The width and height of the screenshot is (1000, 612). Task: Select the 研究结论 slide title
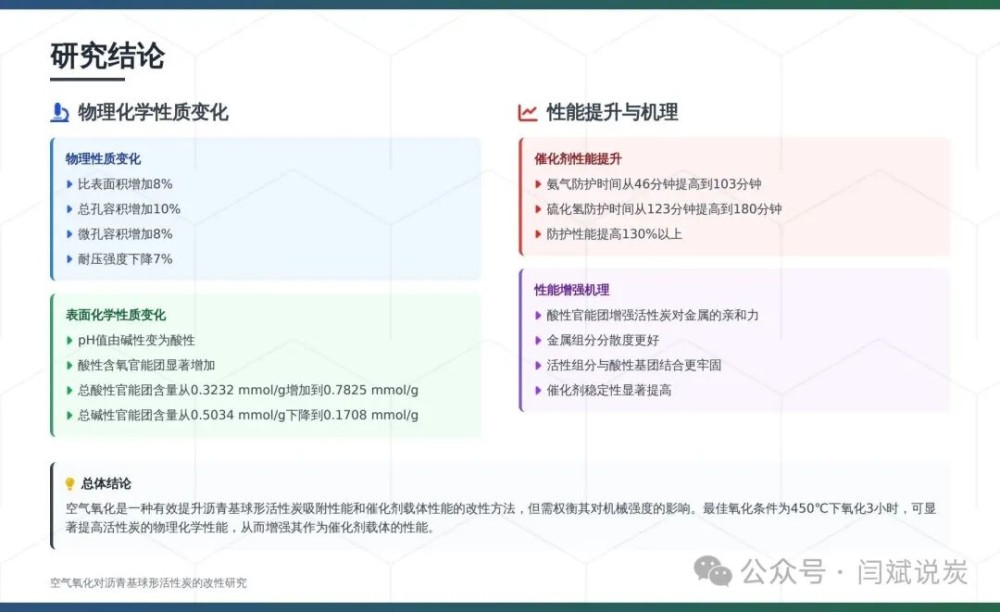point(107,56)
